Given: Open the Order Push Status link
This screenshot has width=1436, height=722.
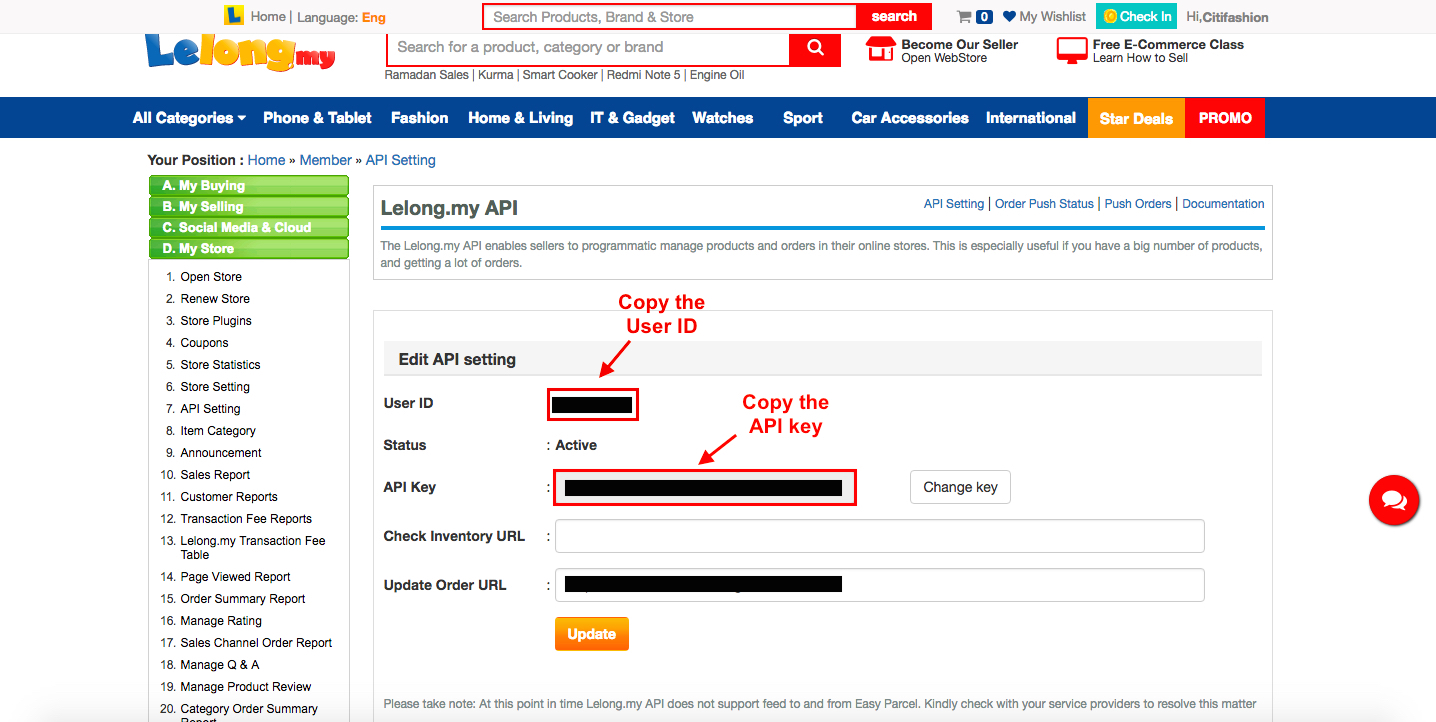Looking at the screenshot, I should pos(1044,204).
